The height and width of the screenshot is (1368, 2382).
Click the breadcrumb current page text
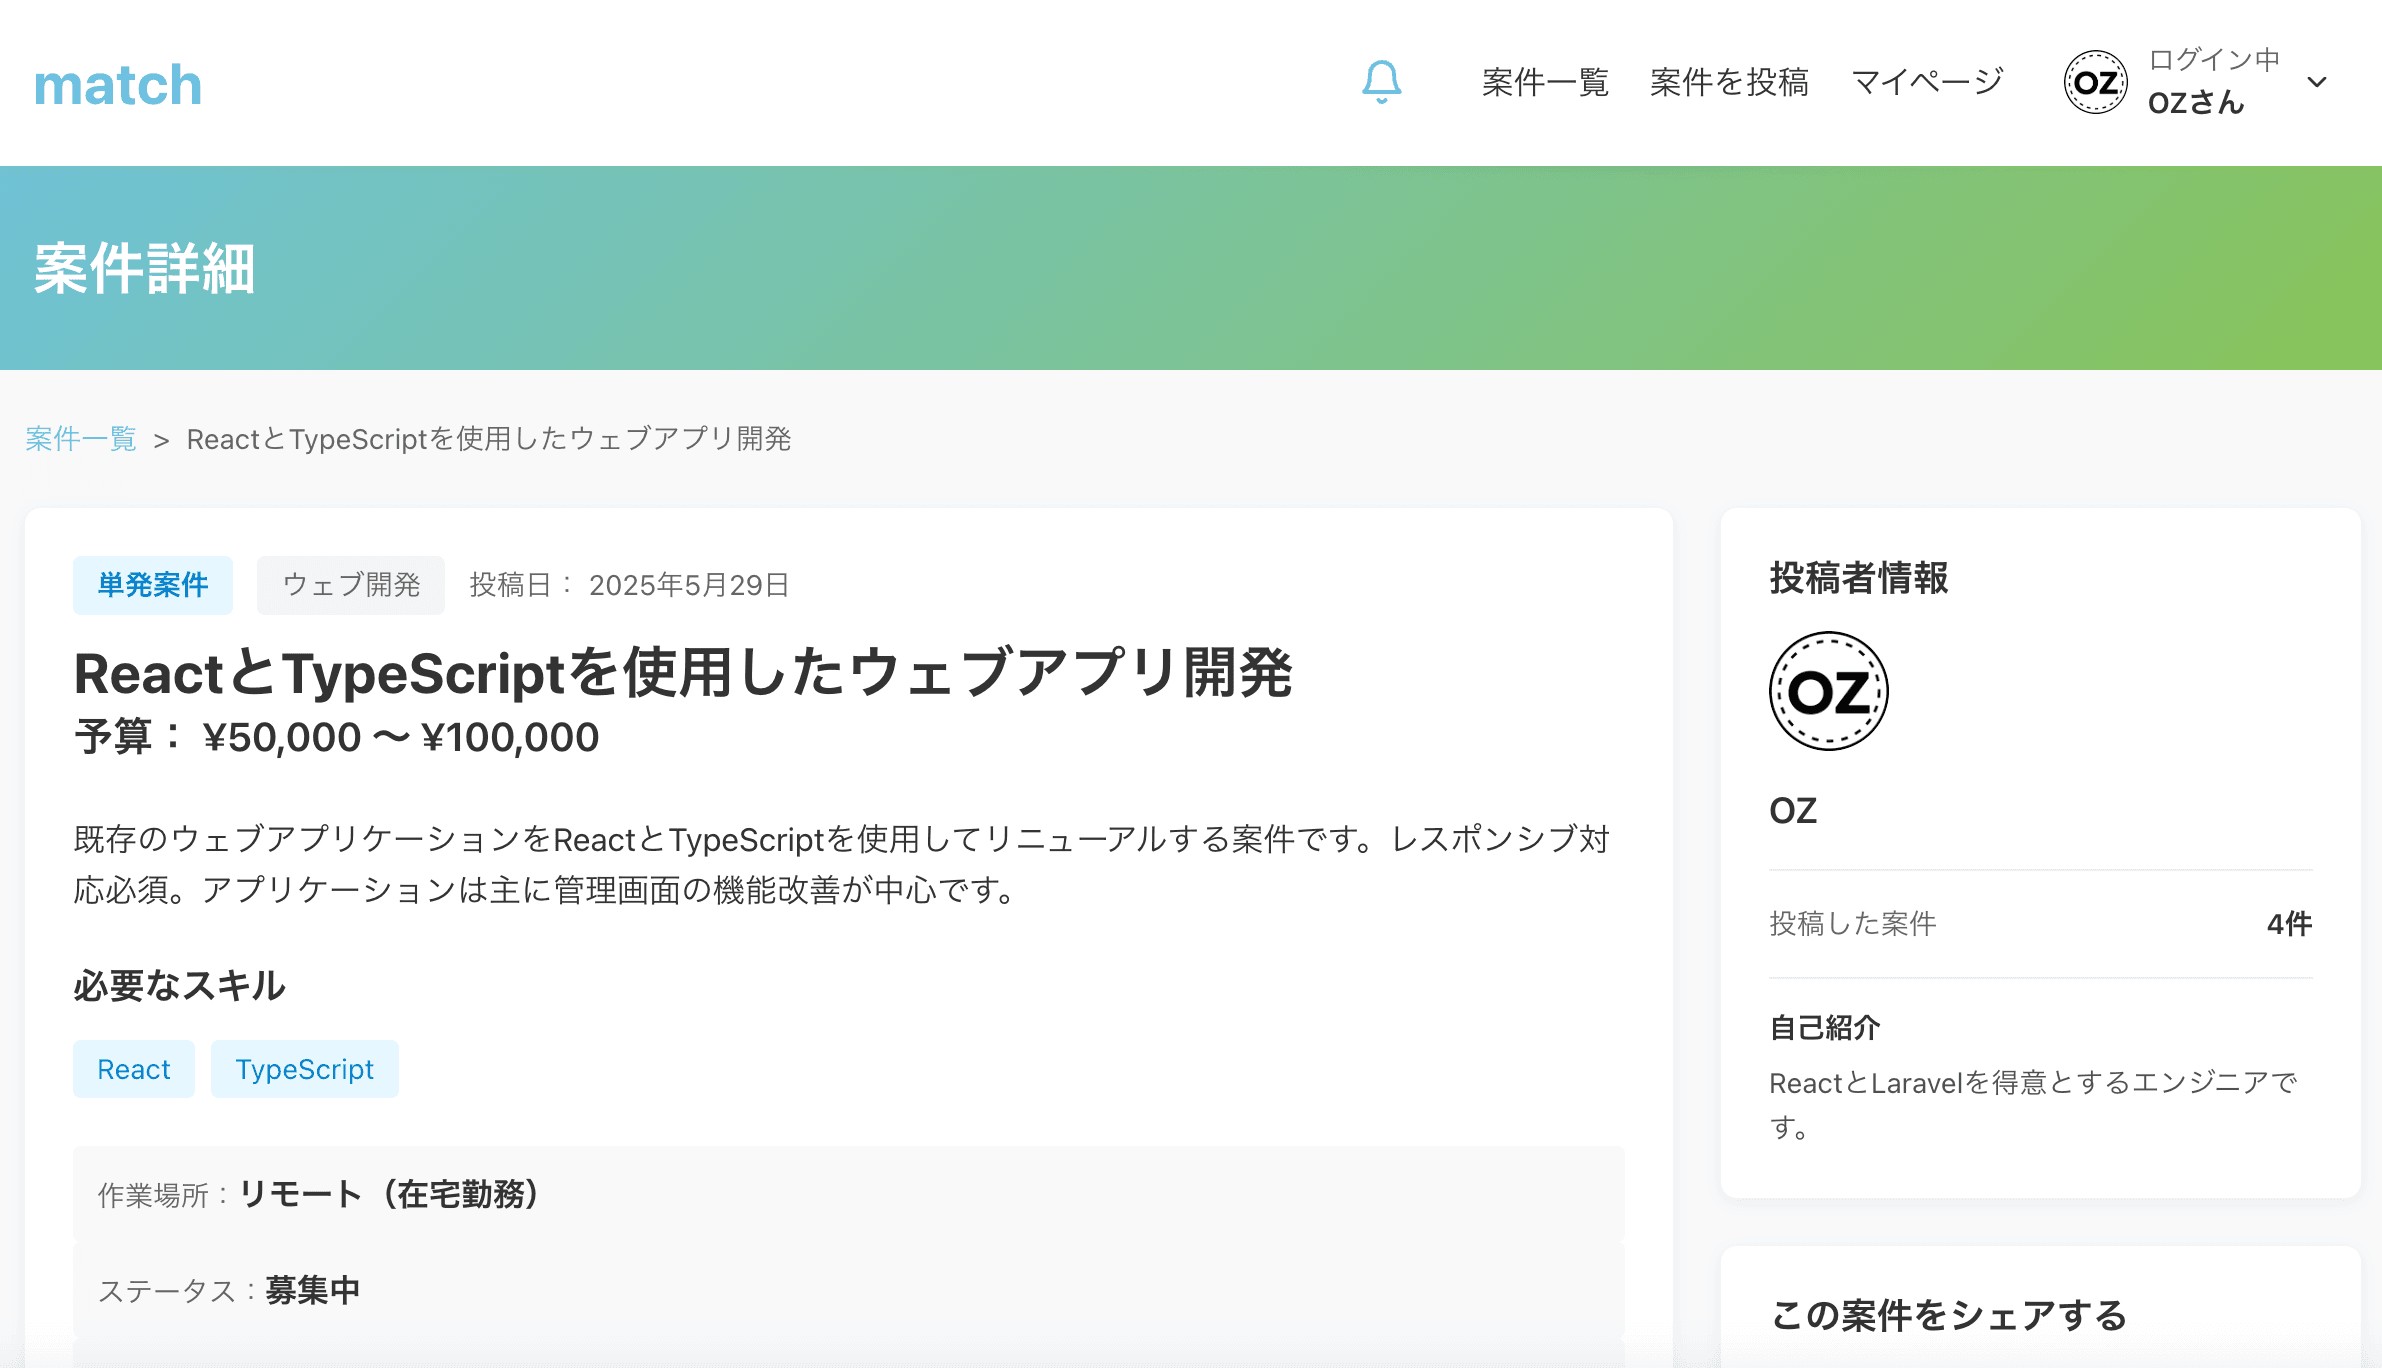pyautogui.click(x=489, y=439)
